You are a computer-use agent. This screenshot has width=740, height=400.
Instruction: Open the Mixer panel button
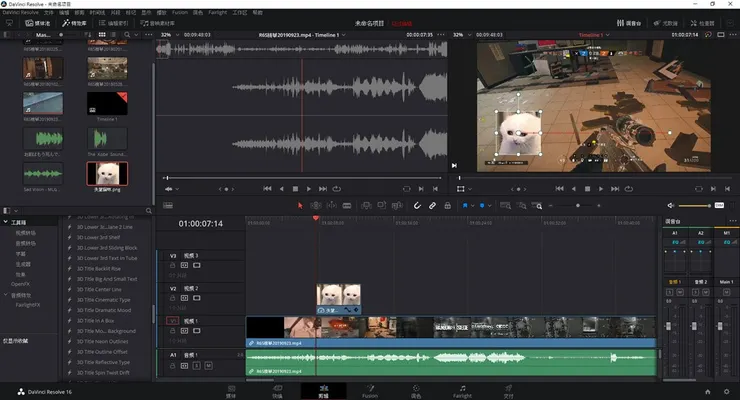(x=625, y=21)
